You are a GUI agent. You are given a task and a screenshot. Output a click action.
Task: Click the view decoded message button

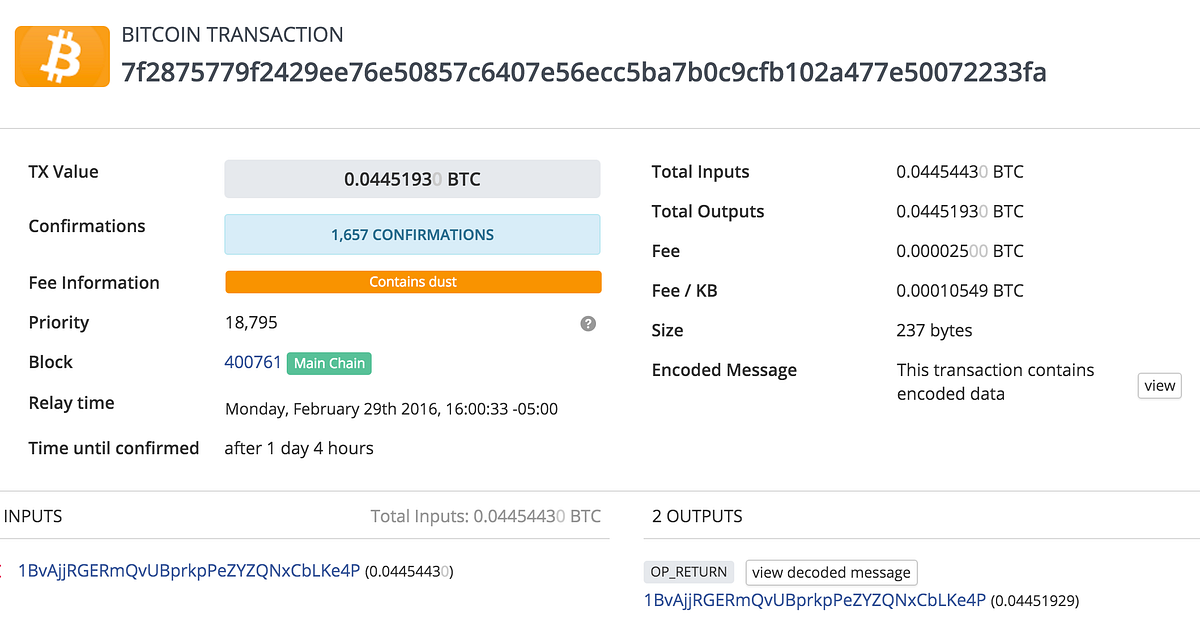click(x=831, y=573)
